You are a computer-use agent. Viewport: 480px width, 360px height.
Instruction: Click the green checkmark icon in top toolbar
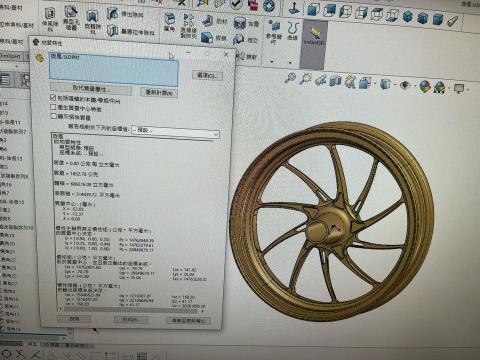(236, 4)
